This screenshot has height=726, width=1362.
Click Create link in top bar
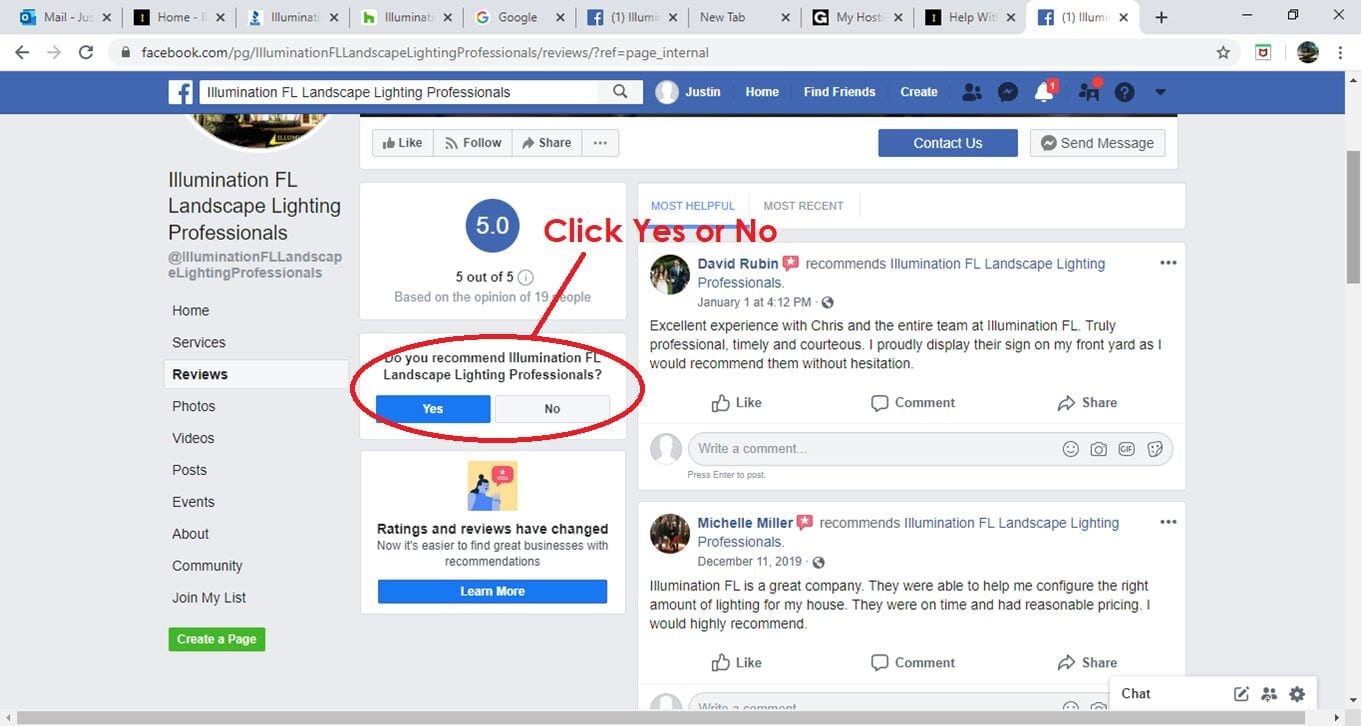919,92
